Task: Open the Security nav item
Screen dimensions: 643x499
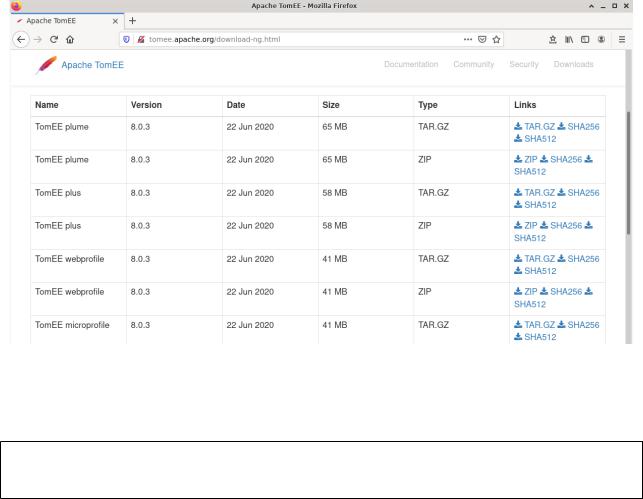Action: click(x=524, y=64)
